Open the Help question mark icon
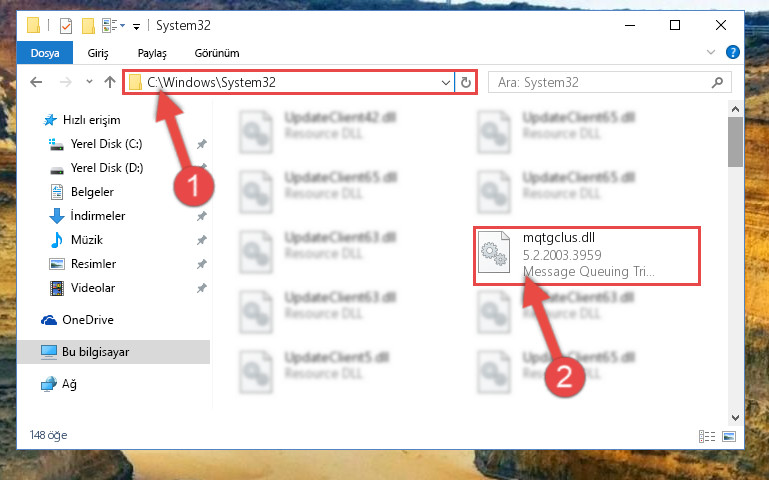The image size is (769, 480). (733, 52)
